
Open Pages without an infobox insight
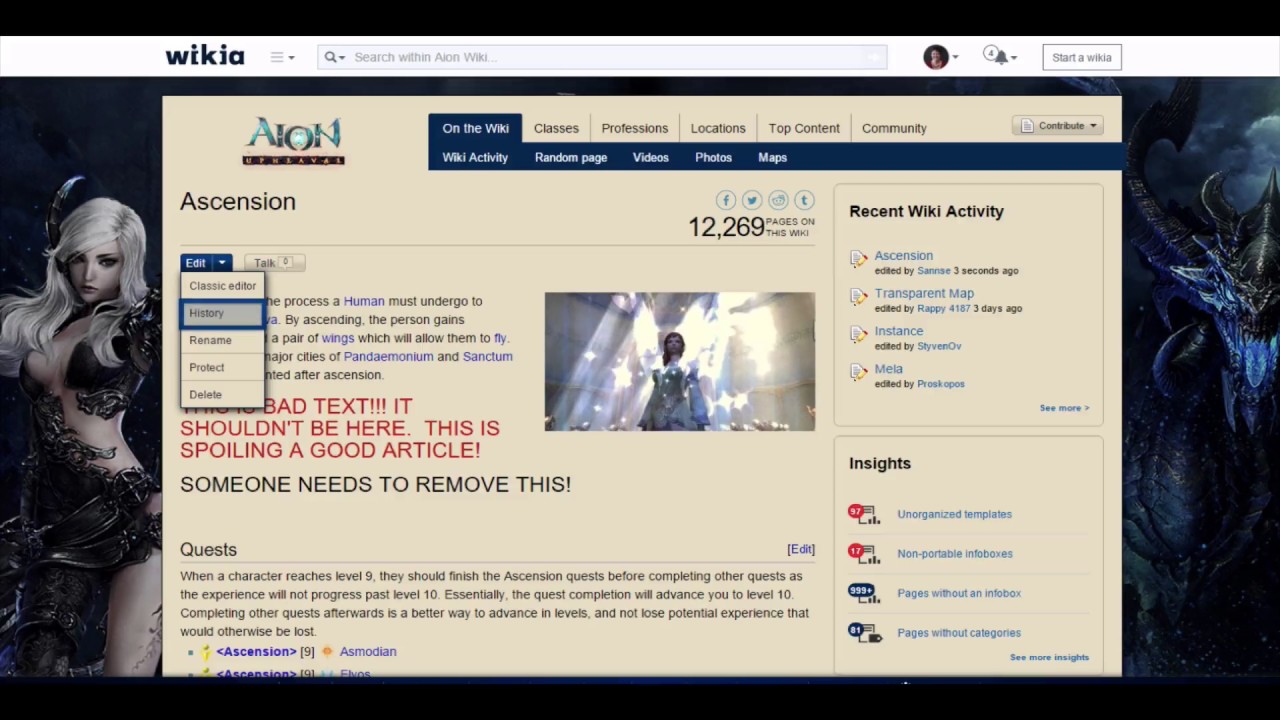click(959, 593)
